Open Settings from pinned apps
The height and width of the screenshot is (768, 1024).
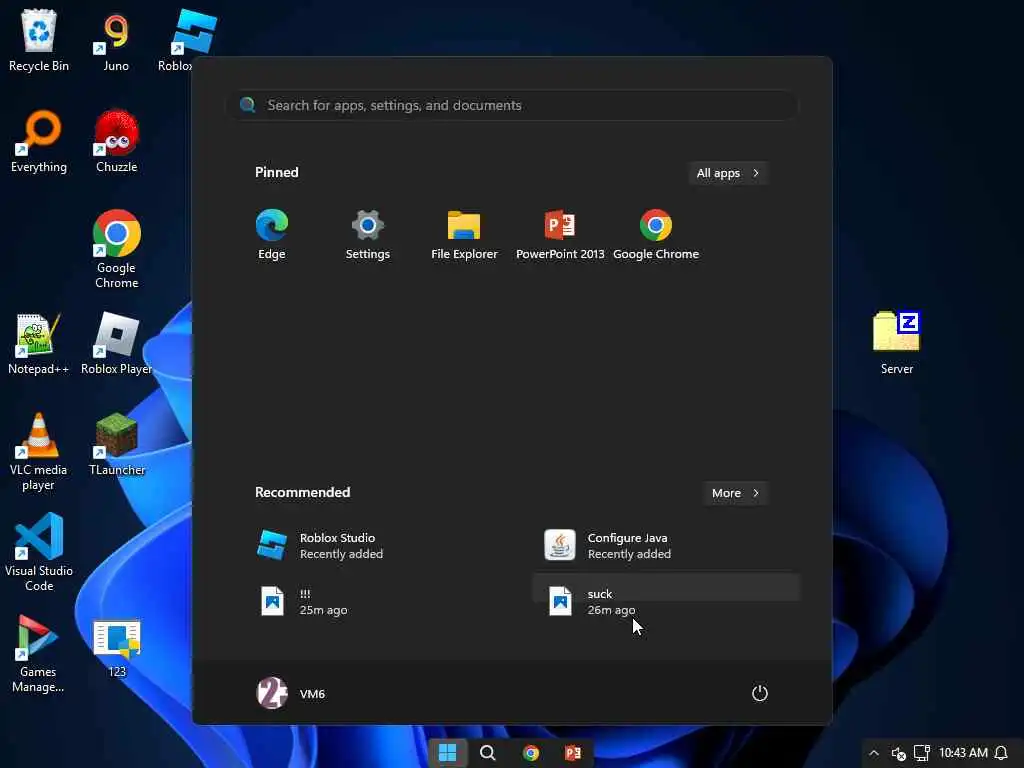click(368, 235)
